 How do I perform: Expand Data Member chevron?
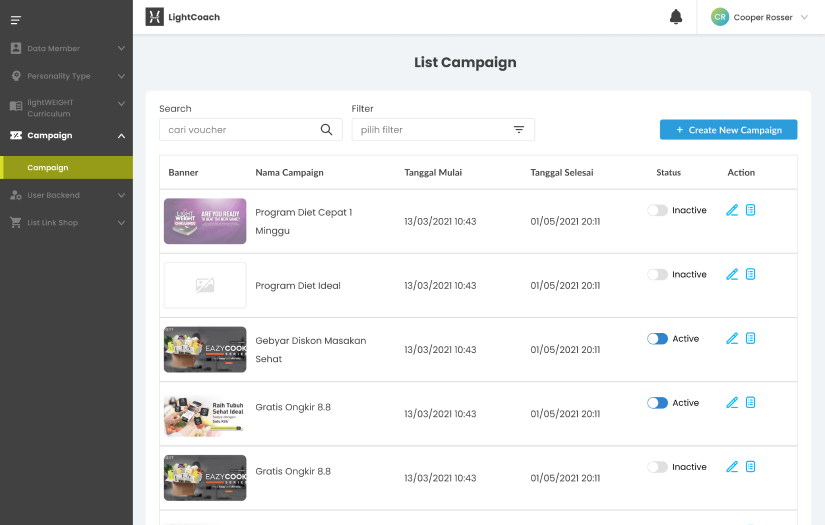(x=122, y=48)
